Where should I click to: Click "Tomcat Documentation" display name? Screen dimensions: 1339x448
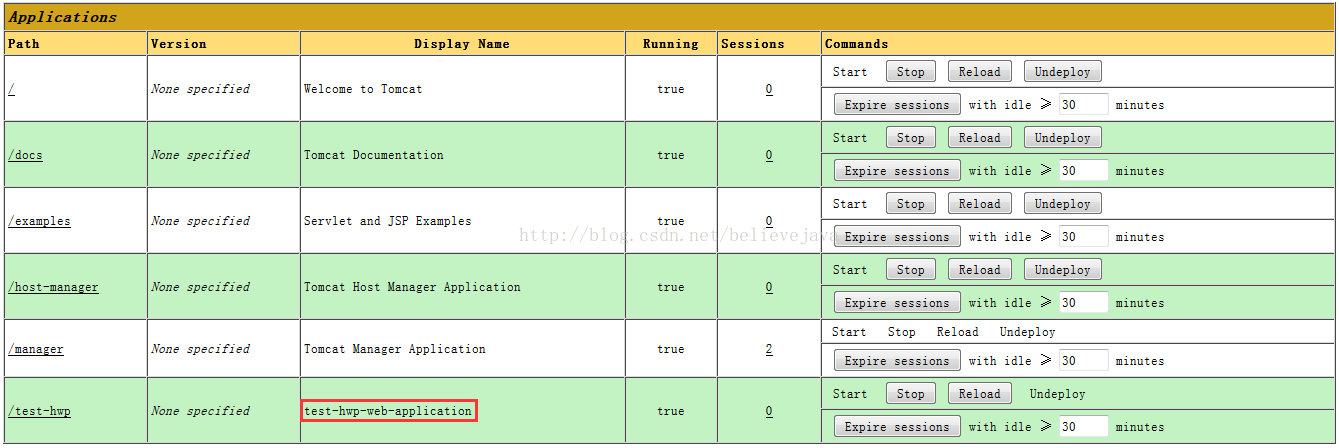374,155
